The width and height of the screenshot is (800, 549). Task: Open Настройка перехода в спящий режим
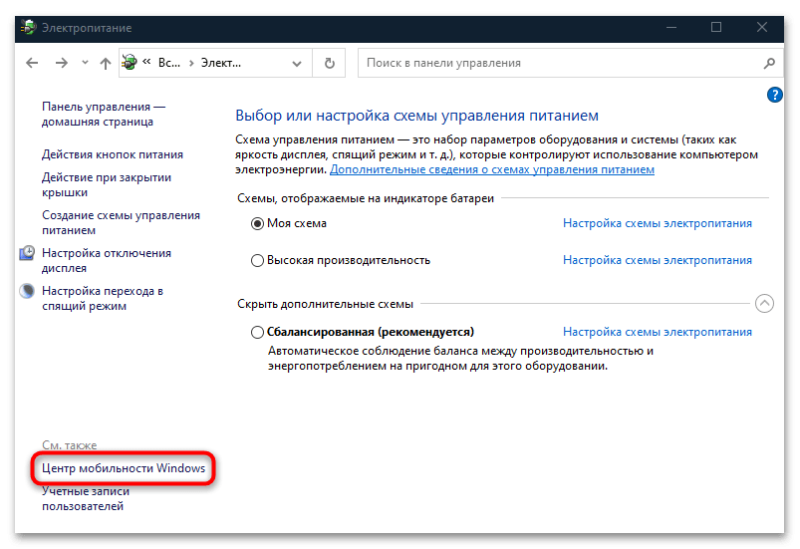tap(103, 298)
